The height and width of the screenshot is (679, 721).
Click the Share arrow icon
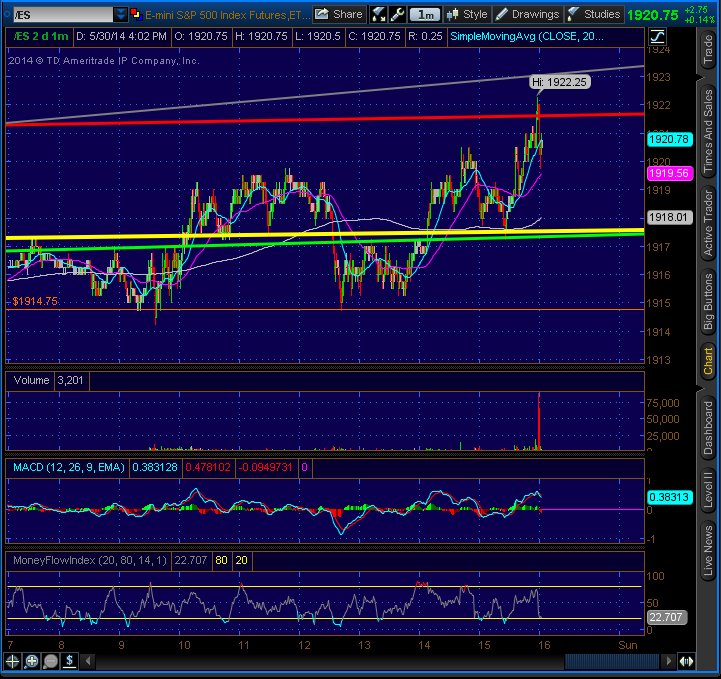coord(322,14)
